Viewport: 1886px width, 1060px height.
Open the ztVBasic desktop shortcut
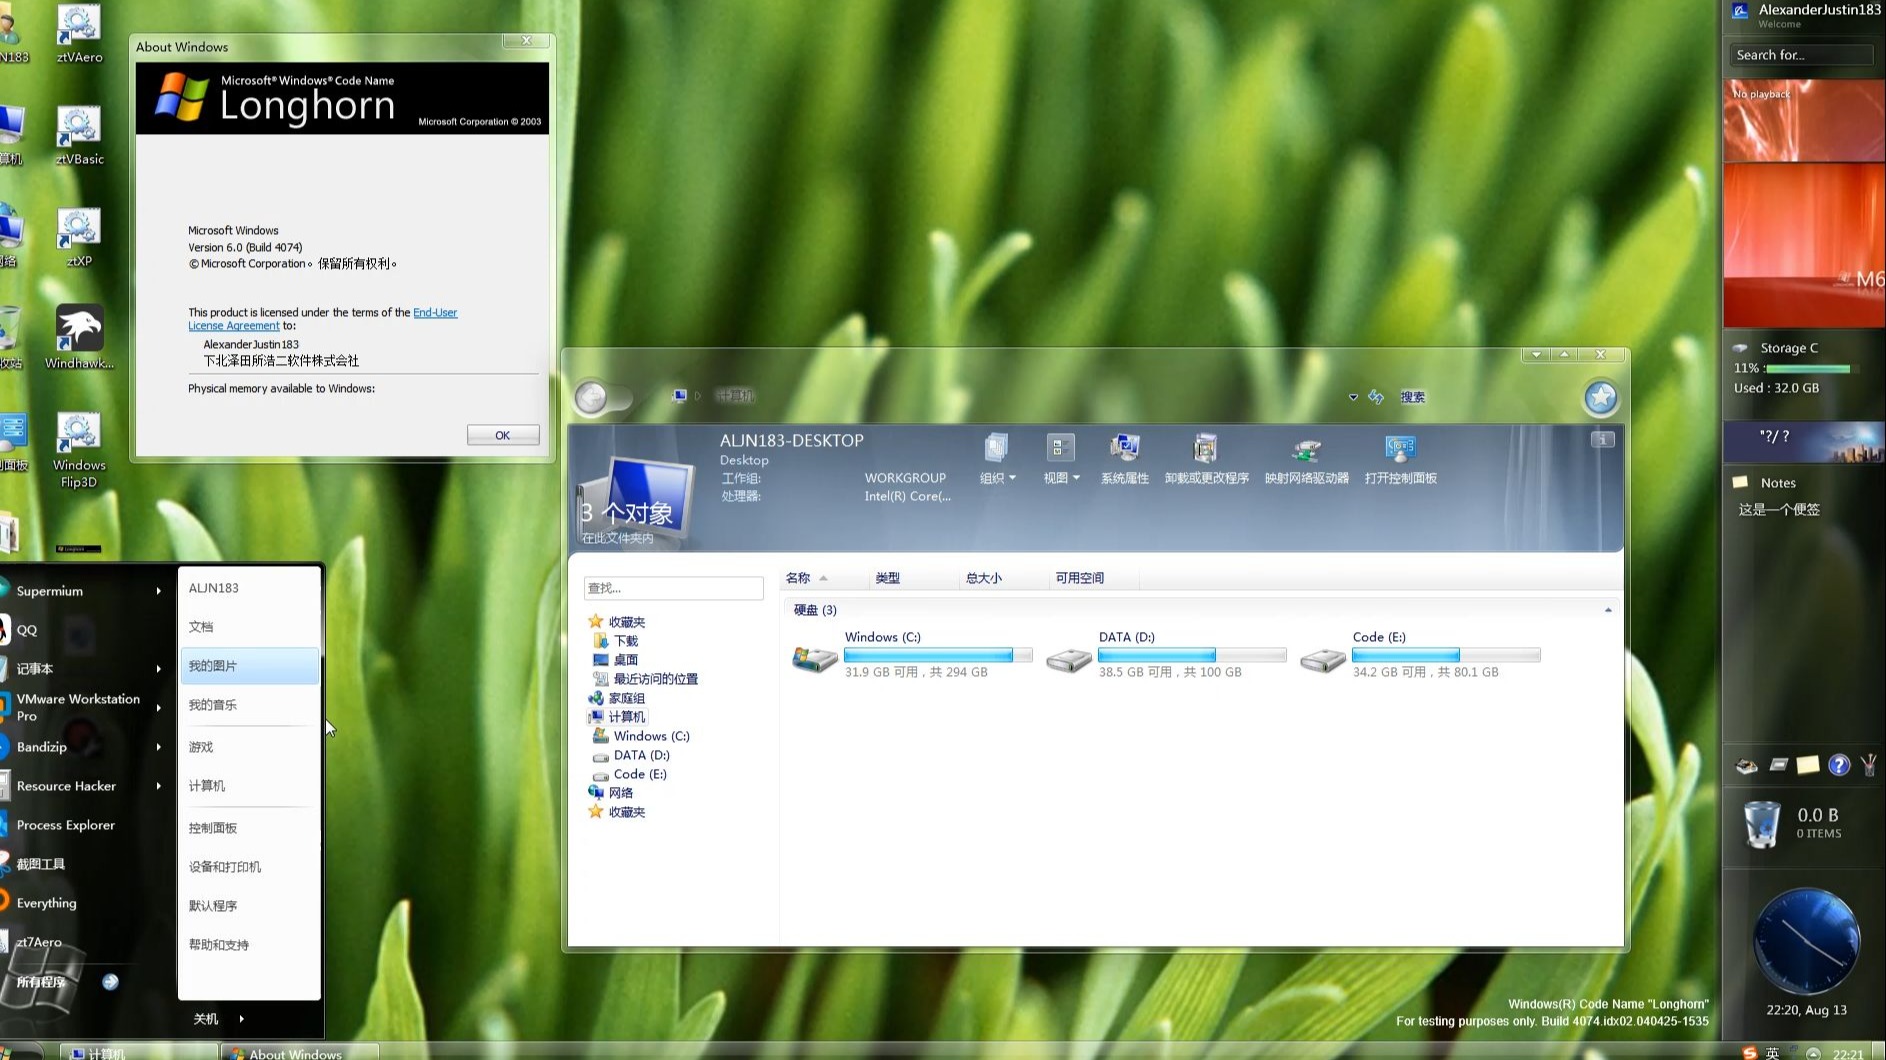point(79,136)
